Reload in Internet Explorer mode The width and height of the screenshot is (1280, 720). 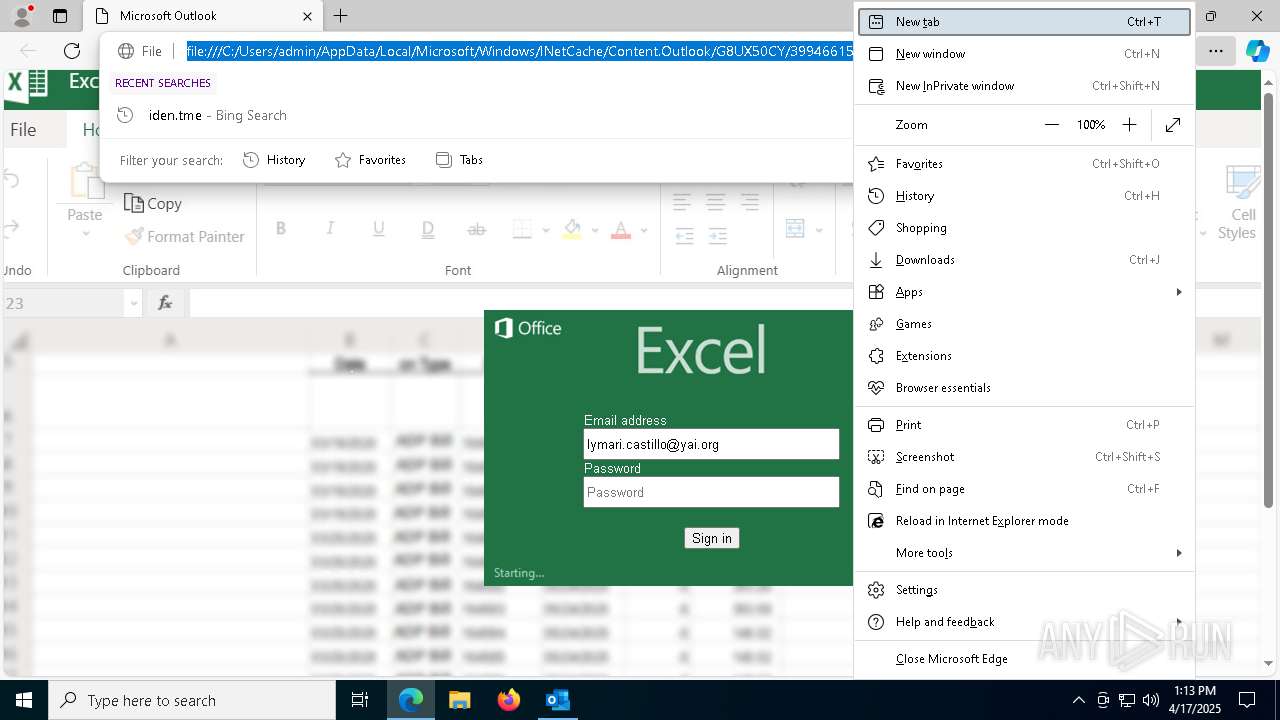point(1025,521)
